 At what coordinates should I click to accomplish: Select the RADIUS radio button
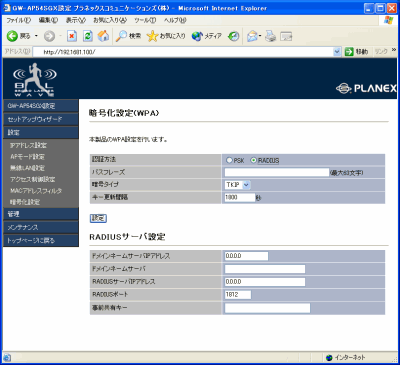point(254,160)
